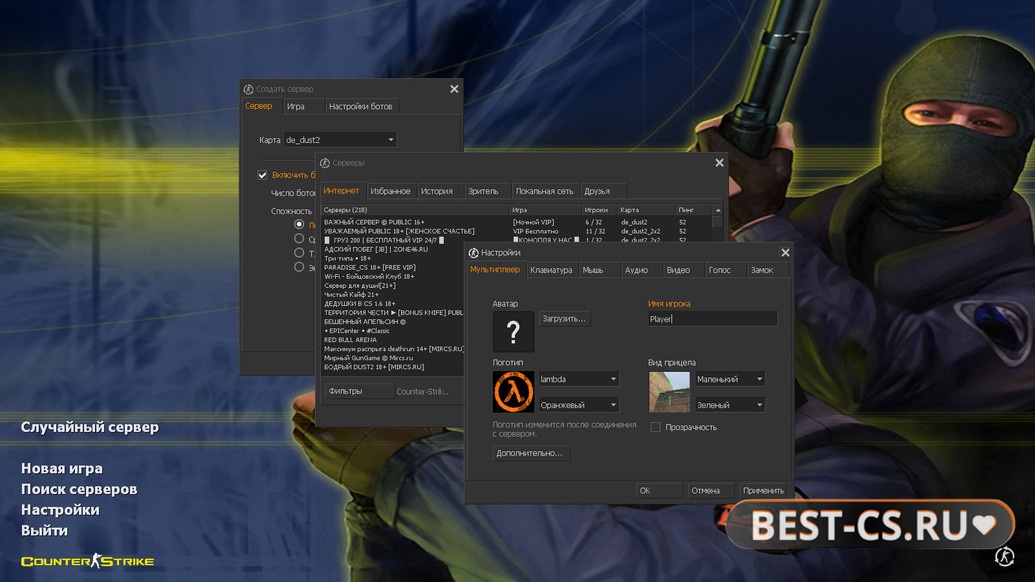The height and width of the screenshot is (582, 1035).
Task: Open the Зеленый crosshair color dropdown
Action: pos(730,404)
